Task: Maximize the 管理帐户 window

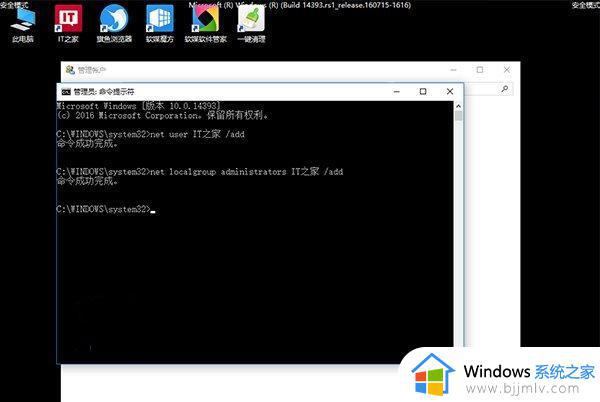Action: click(480, 70)
